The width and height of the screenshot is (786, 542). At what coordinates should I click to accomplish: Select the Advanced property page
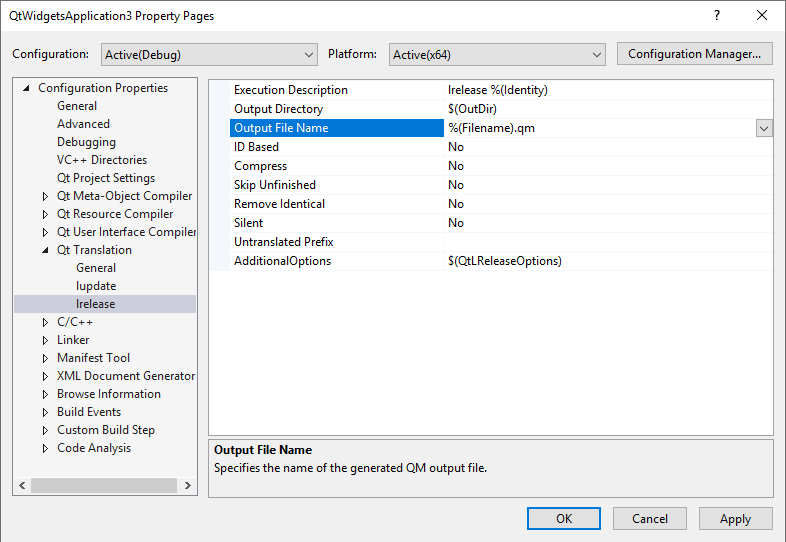(83, 124)
